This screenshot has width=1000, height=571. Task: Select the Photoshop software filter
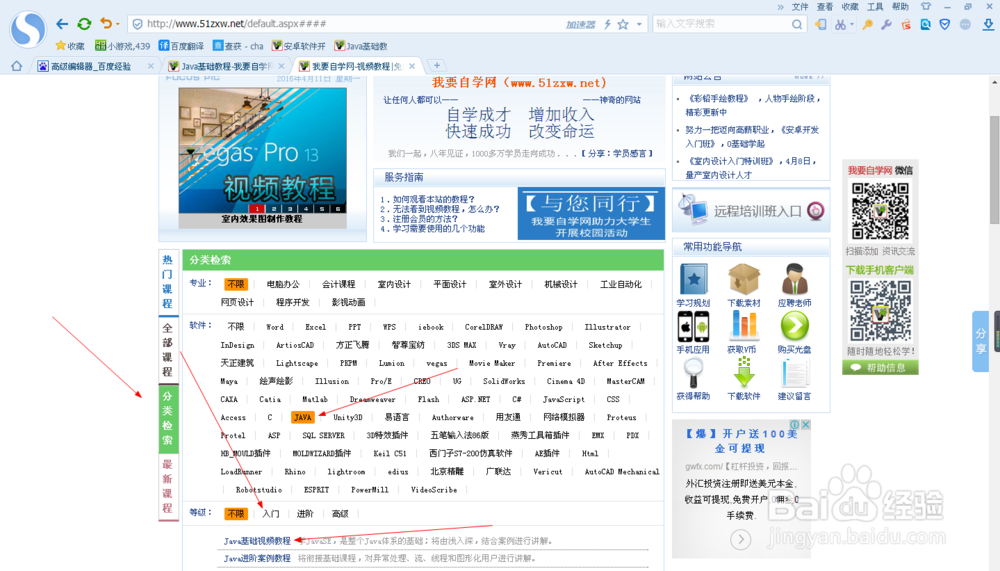tap(543, 327)
